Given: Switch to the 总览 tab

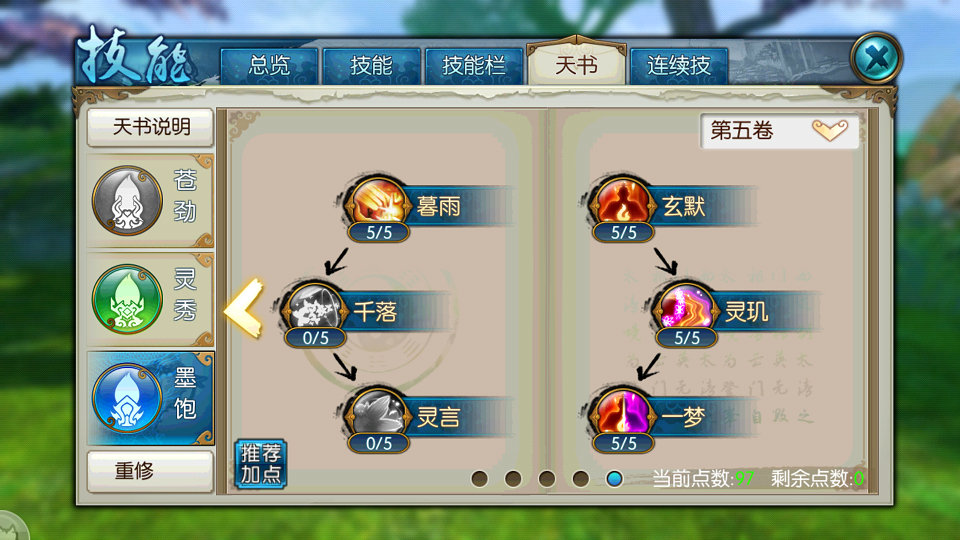Looking at the screenshot, I should [x=269, y=66].
